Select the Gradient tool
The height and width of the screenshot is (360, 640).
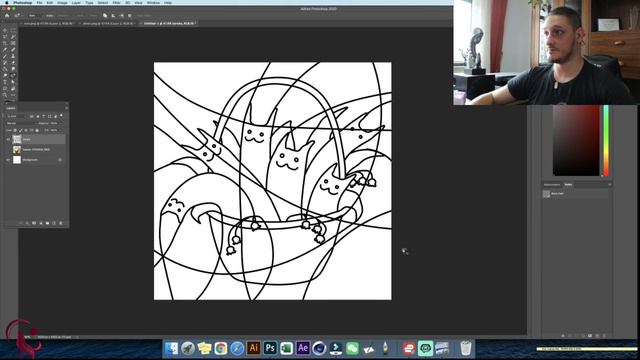pos(4,69)
